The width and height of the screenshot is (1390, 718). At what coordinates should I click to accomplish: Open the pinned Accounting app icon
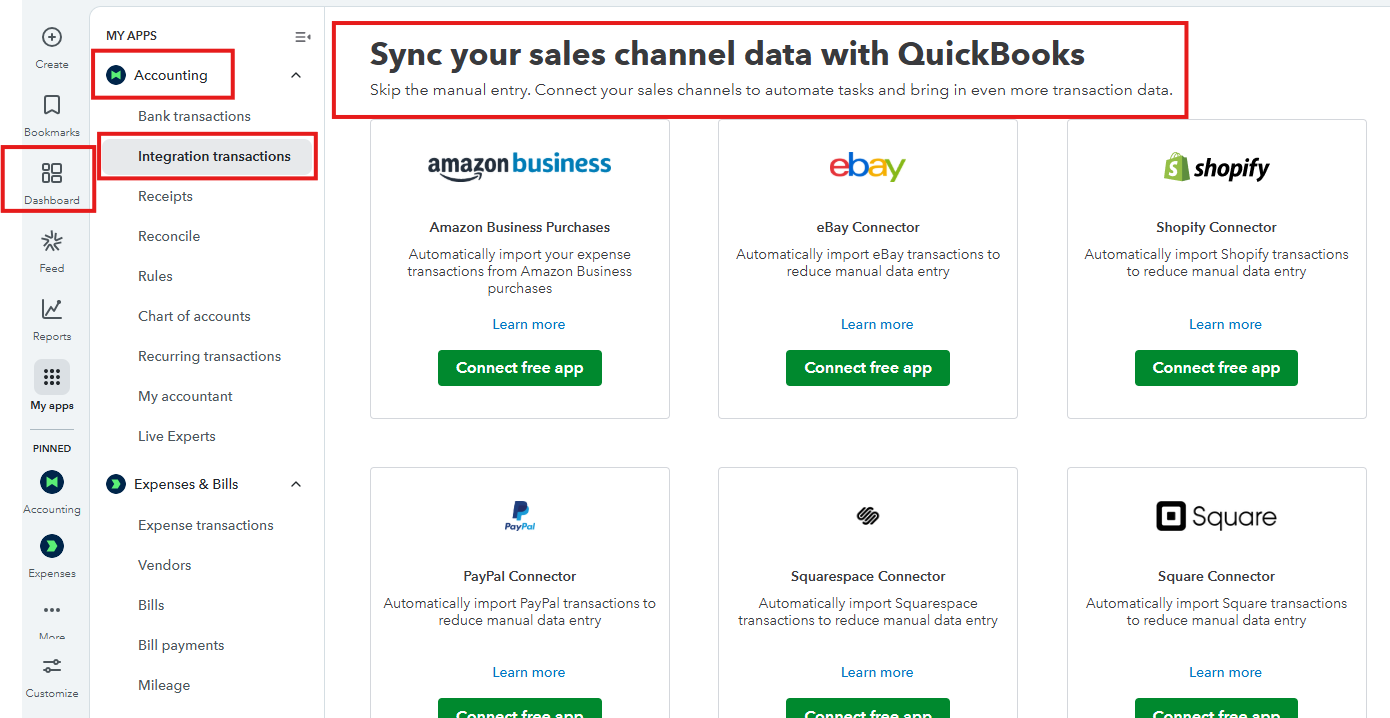52,483
